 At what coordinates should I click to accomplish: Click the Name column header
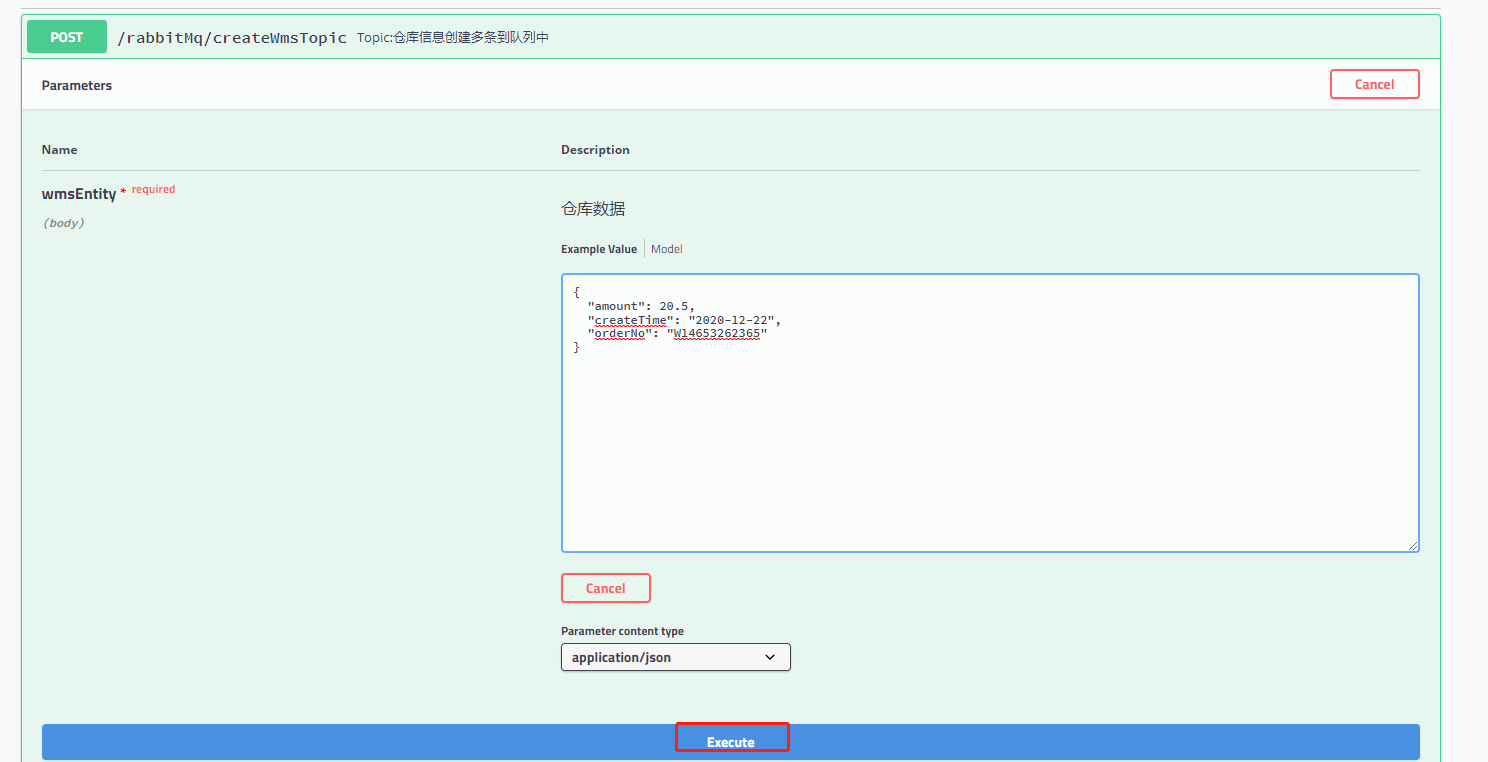pos(59,150)
